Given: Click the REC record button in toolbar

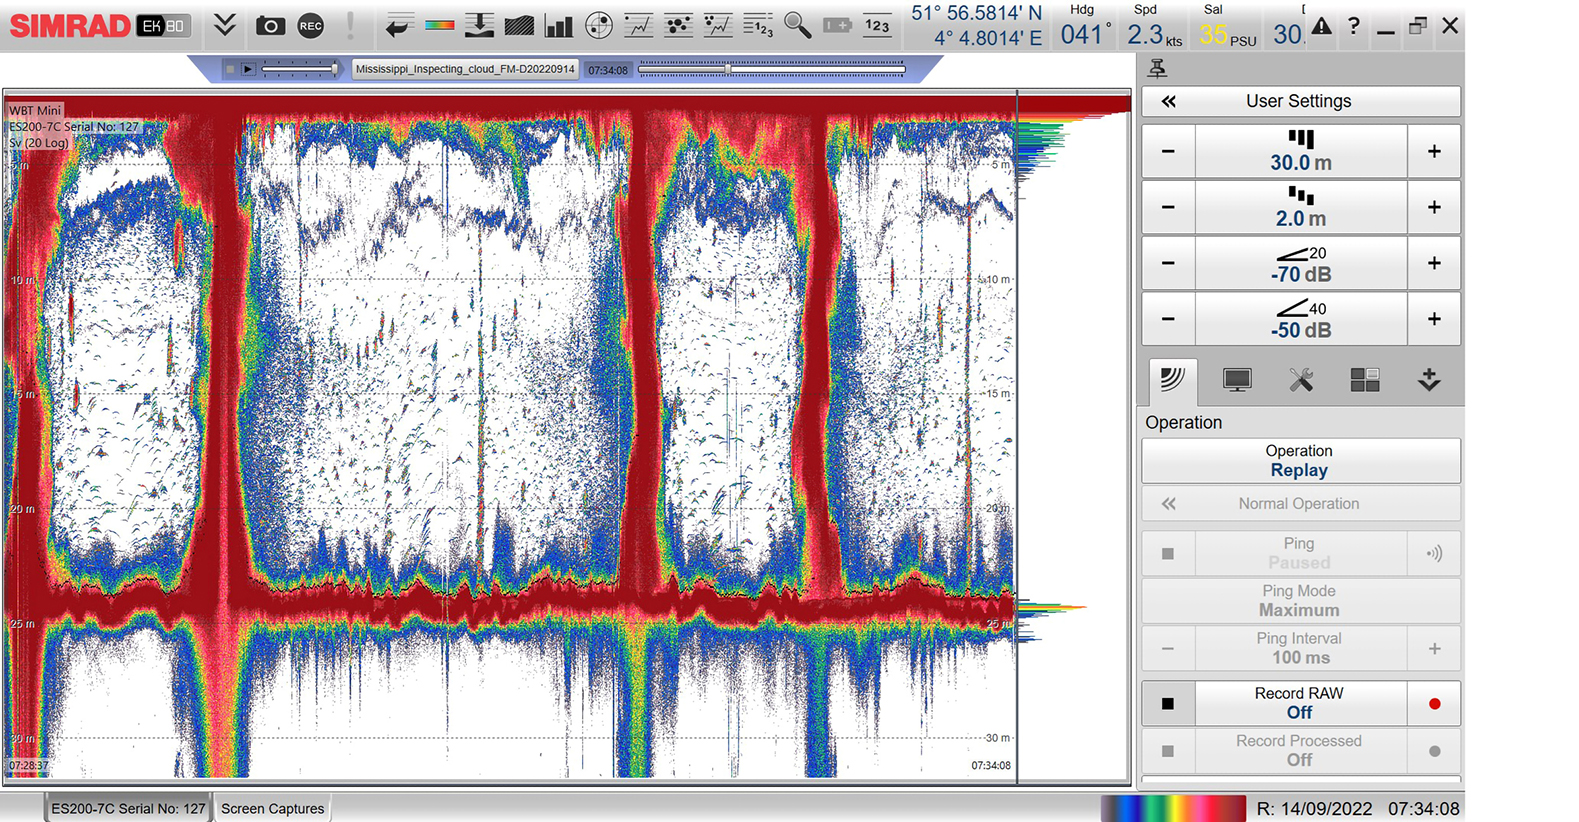Looking at the screenshot, I should click(311, 26).
